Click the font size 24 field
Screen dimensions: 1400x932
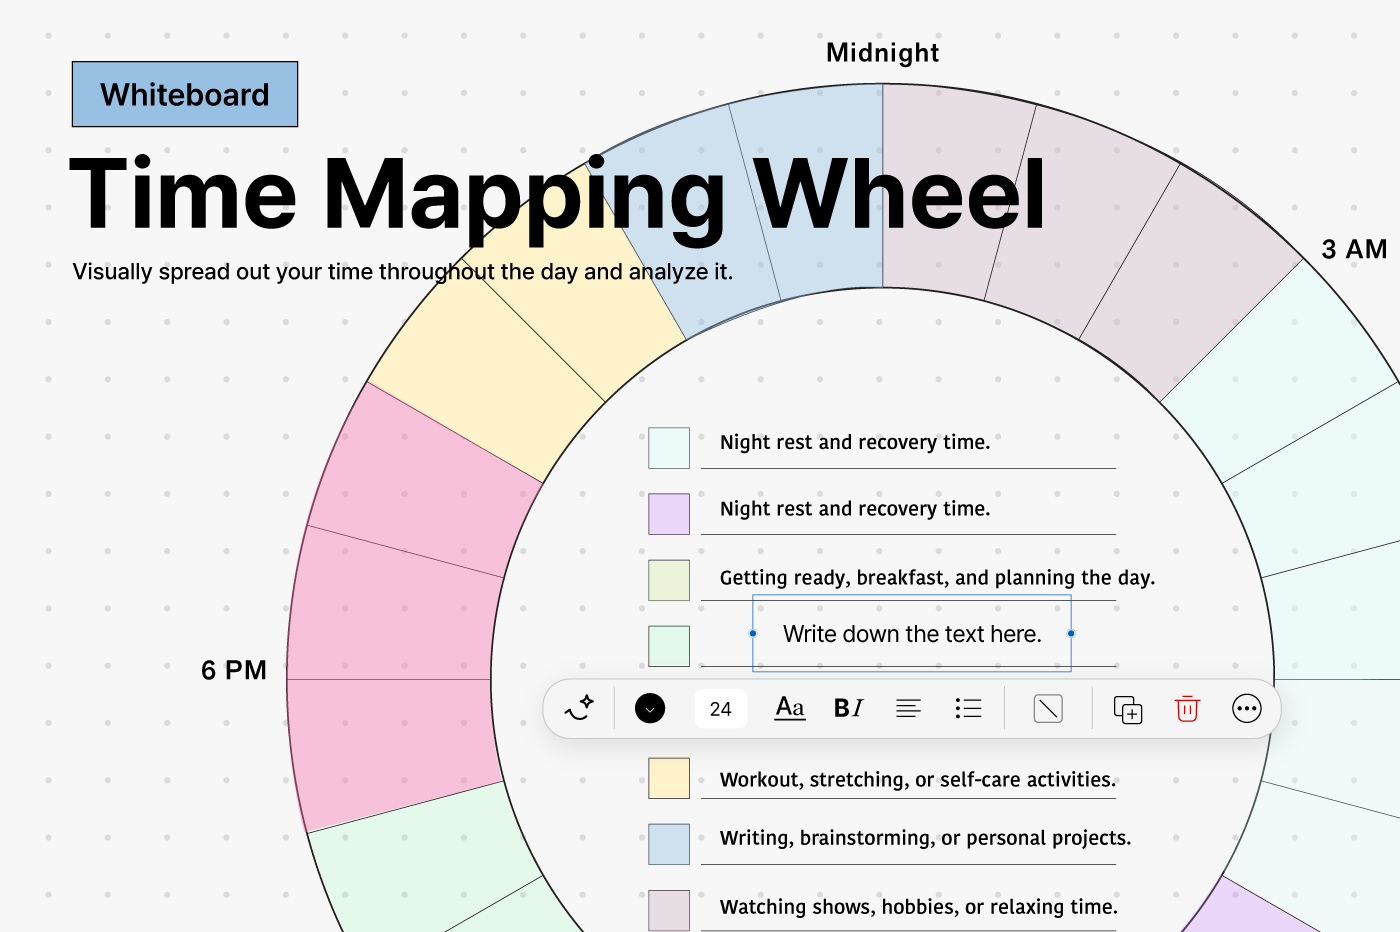point(720,709)
